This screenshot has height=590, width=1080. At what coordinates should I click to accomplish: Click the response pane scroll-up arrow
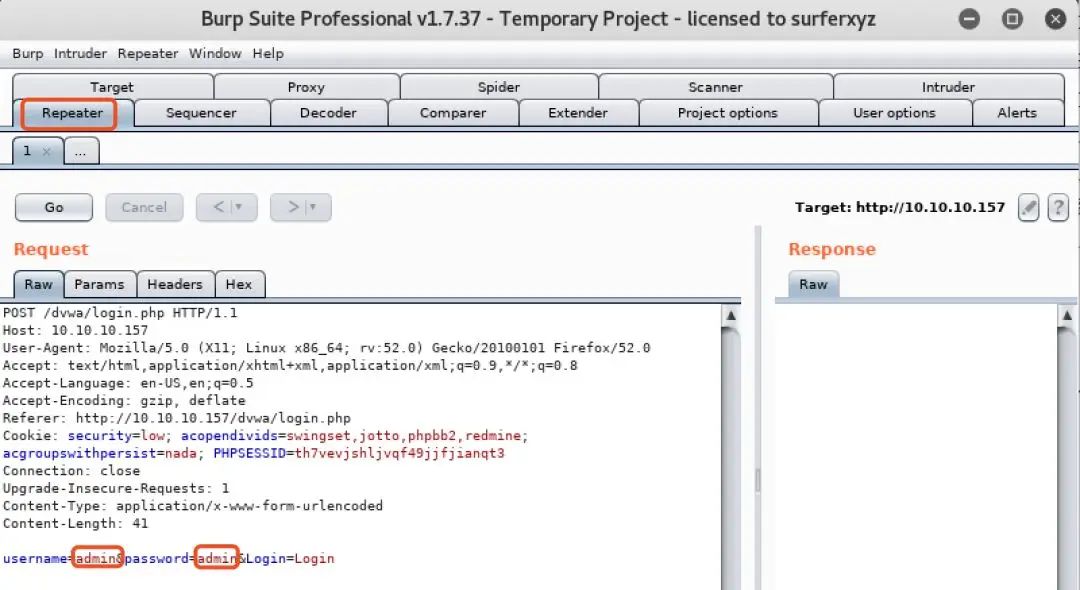click(x=1067, y=315)
